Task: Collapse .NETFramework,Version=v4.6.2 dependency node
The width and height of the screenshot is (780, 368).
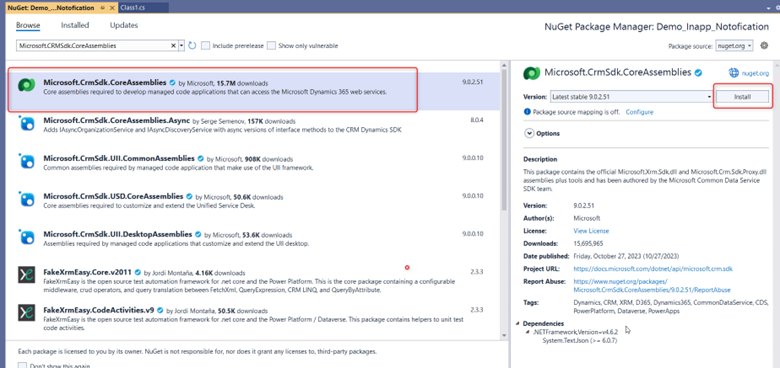Action: click(x=528, y=332)
